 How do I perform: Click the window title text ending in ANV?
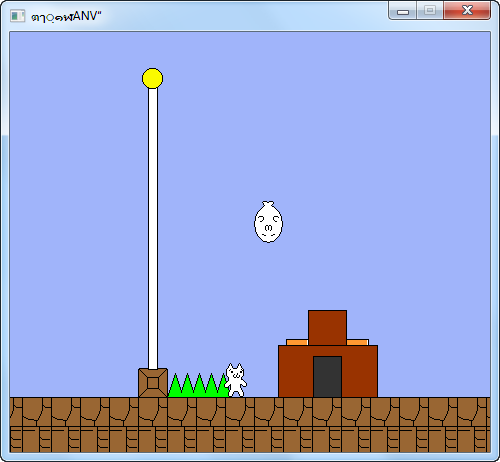pyautogui.click(x=66, y=16)
